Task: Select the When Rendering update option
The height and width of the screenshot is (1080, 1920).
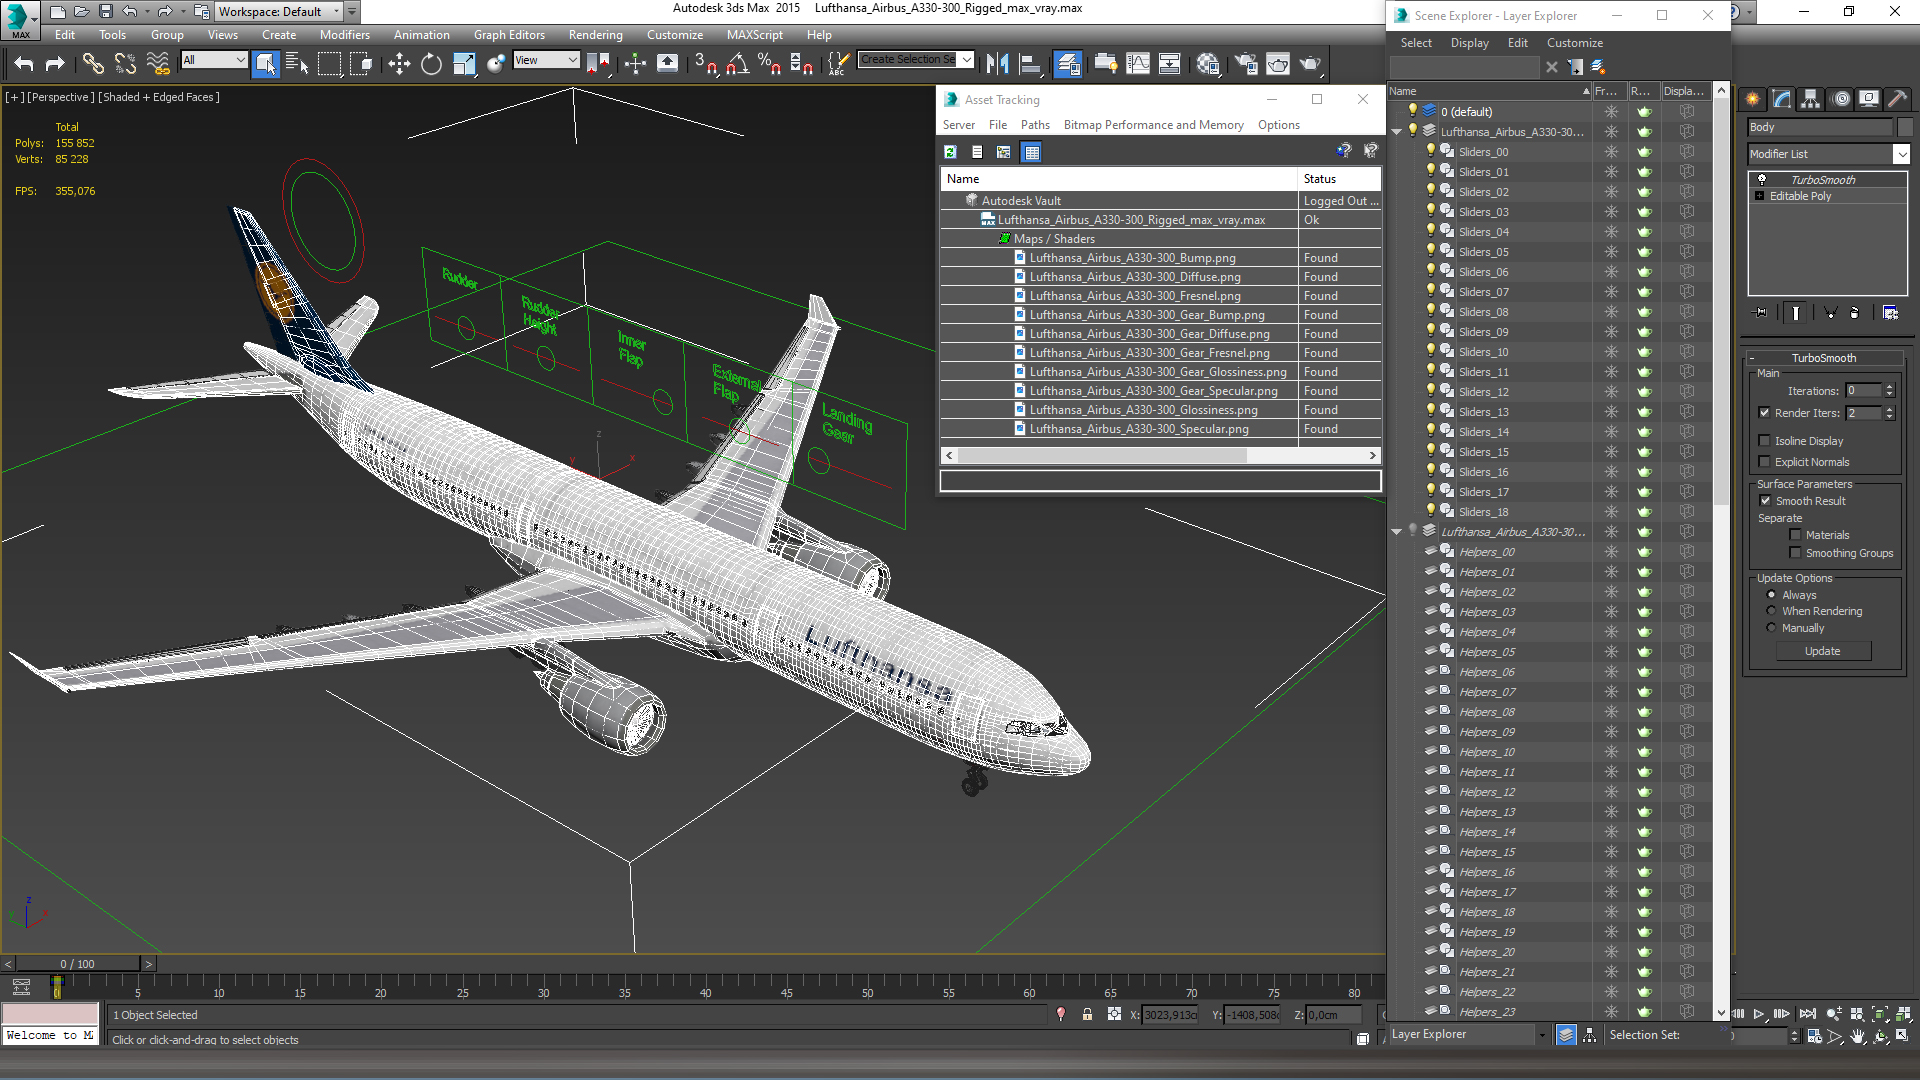Action: tap(1772, 611)
